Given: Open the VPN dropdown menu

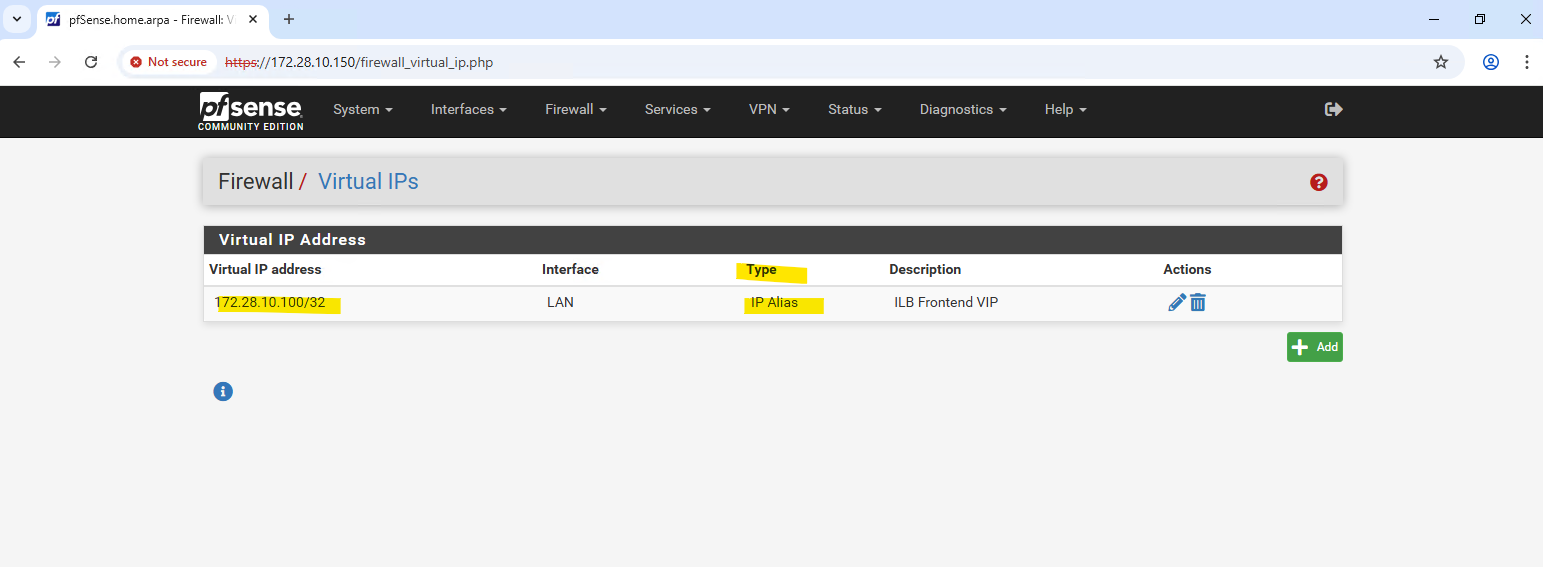Looking at the screenshot, I should tap(769, 109).
